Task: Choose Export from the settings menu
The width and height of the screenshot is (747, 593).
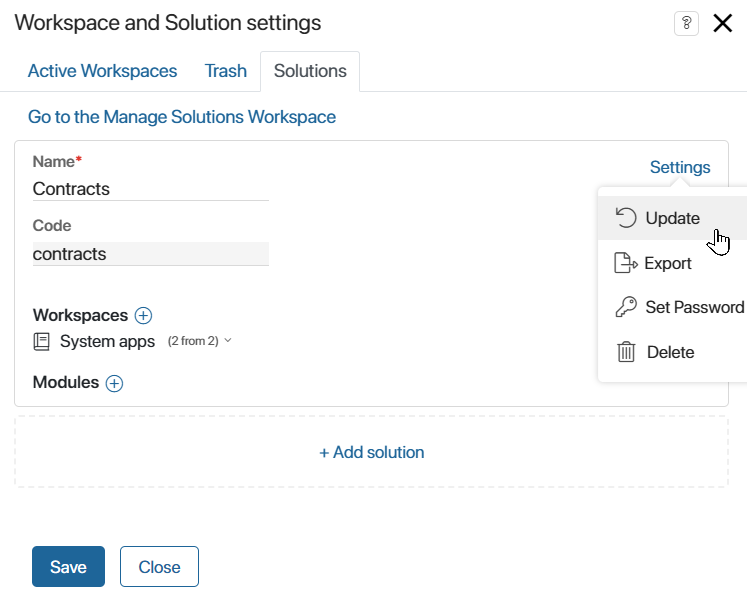Action: tap(673, 263)
